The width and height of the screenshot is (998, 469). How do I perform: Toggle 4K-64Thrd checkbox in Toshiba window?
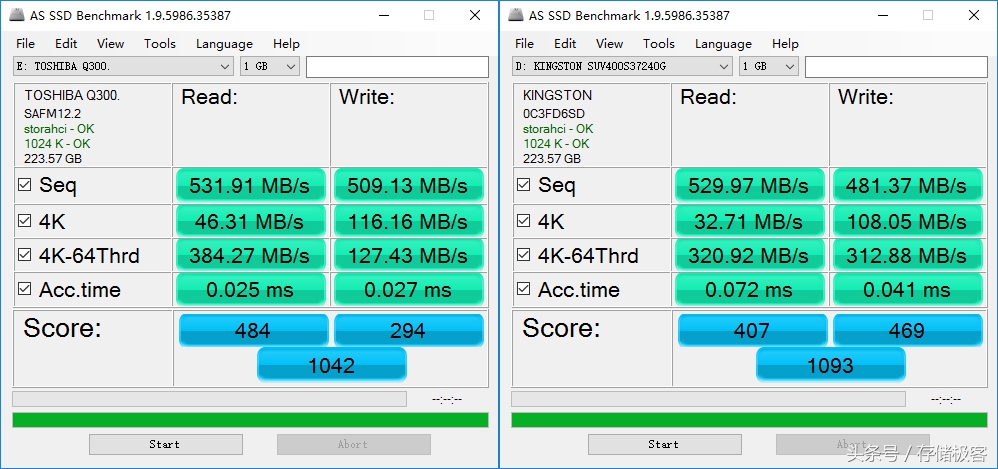[x=24, y=255]
